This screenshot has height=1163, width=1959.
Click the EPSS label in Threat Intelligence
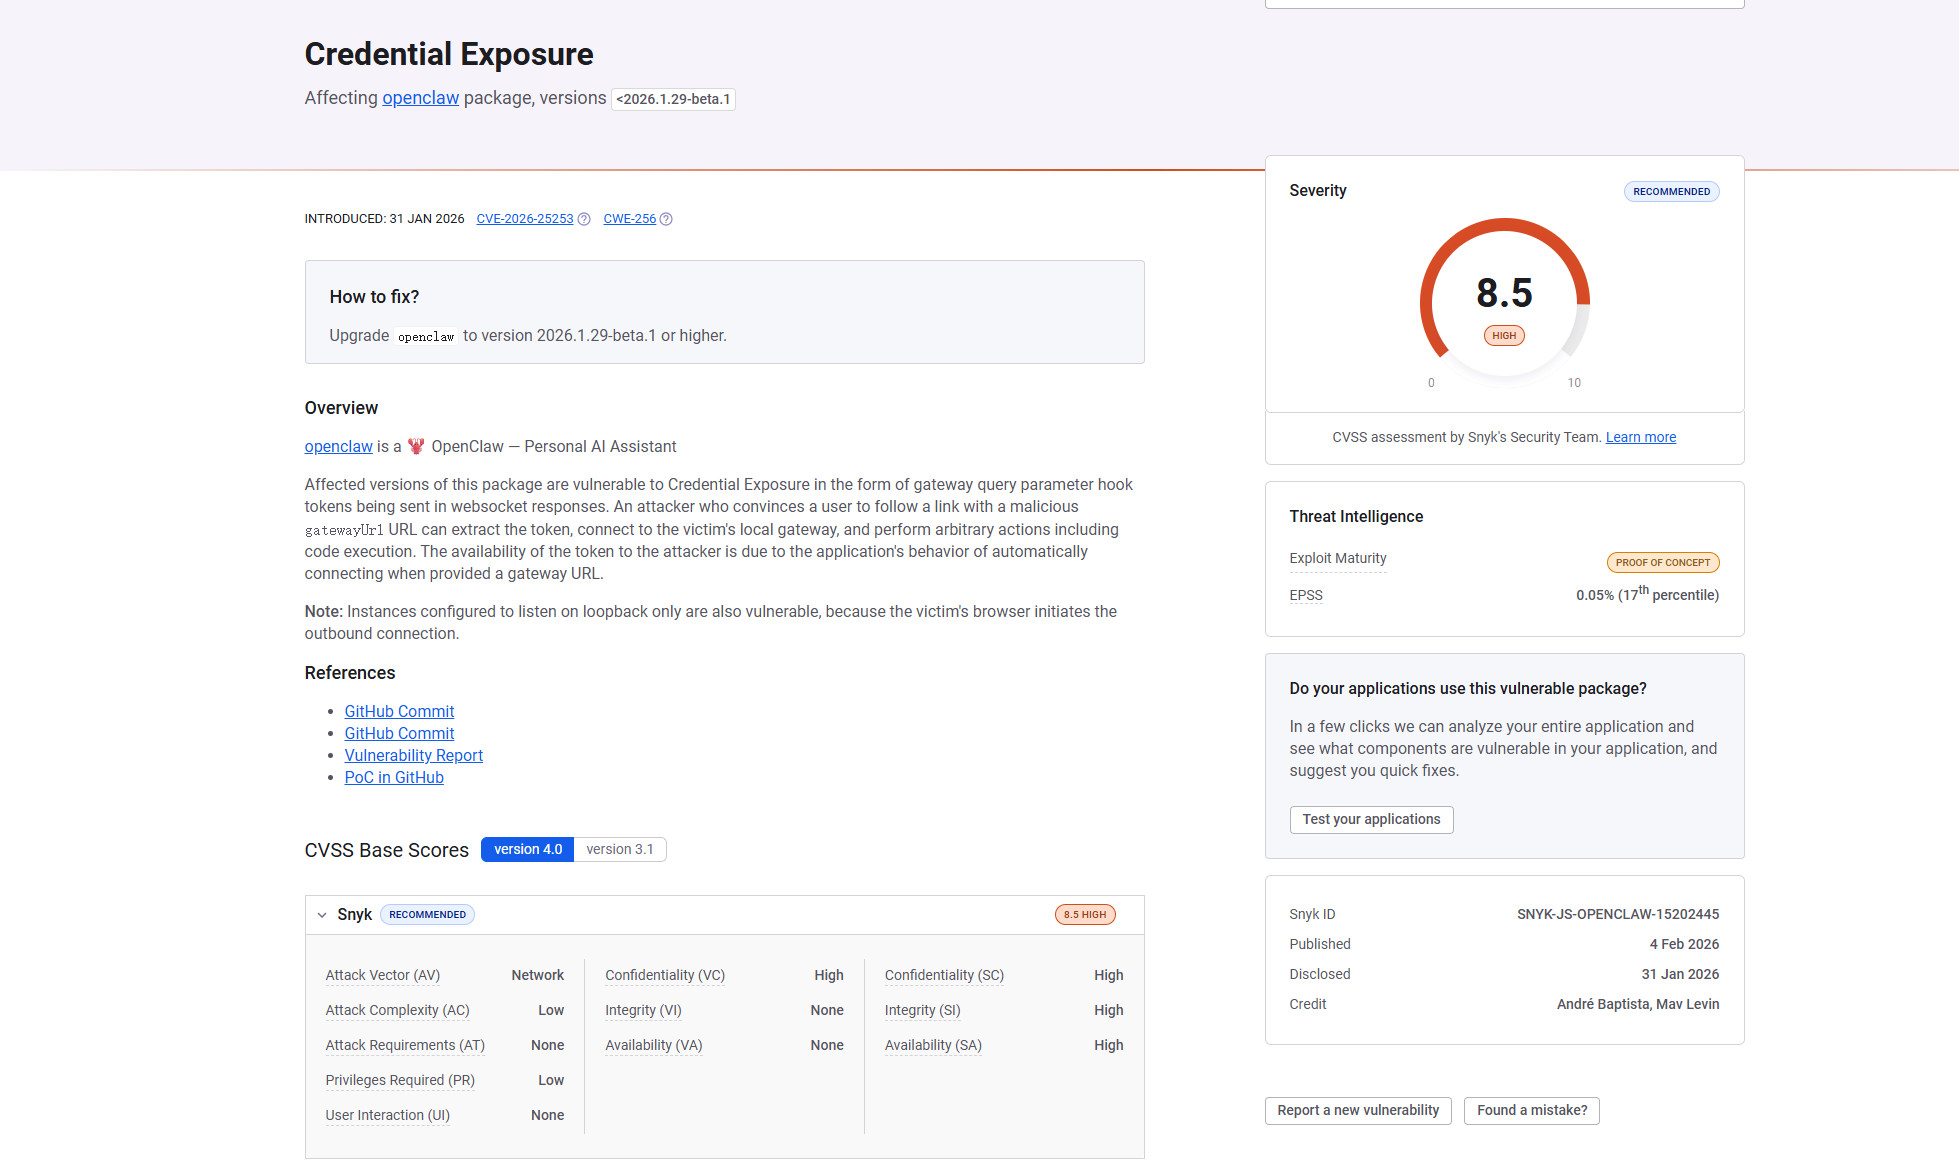tap(1305, 595)
